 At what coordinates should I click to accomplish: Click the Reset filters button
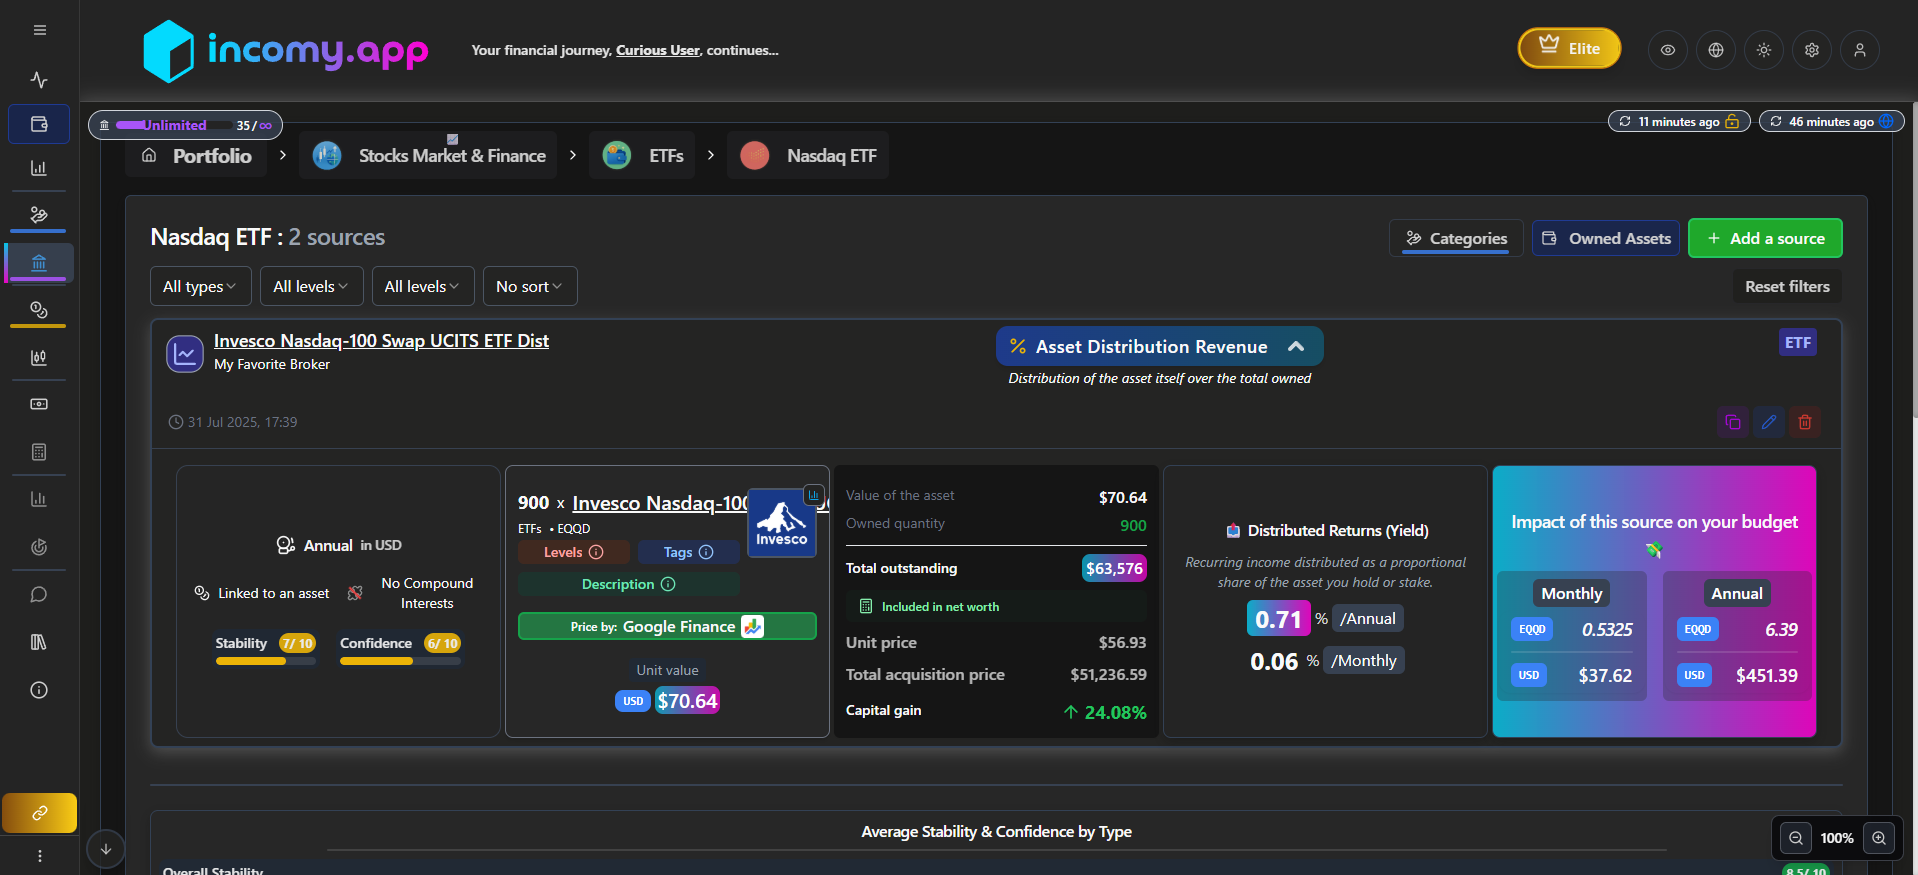(1787, 286)
